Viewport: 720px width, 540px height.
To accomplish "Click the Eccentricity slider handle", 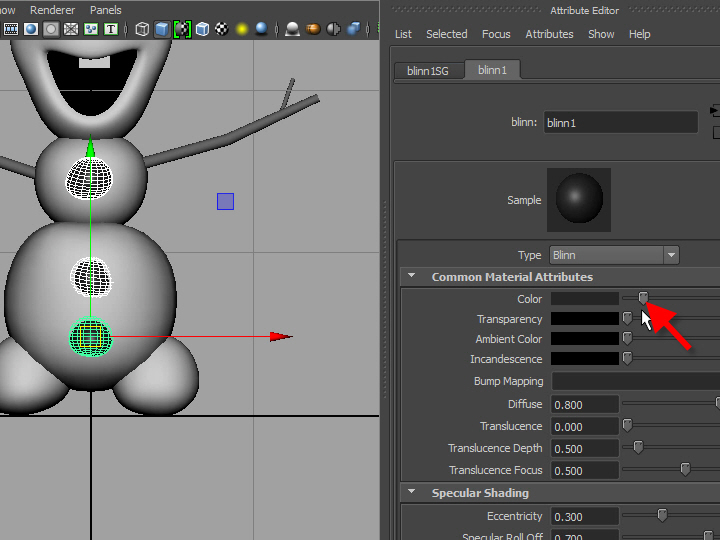I will [x=662, y=516].
